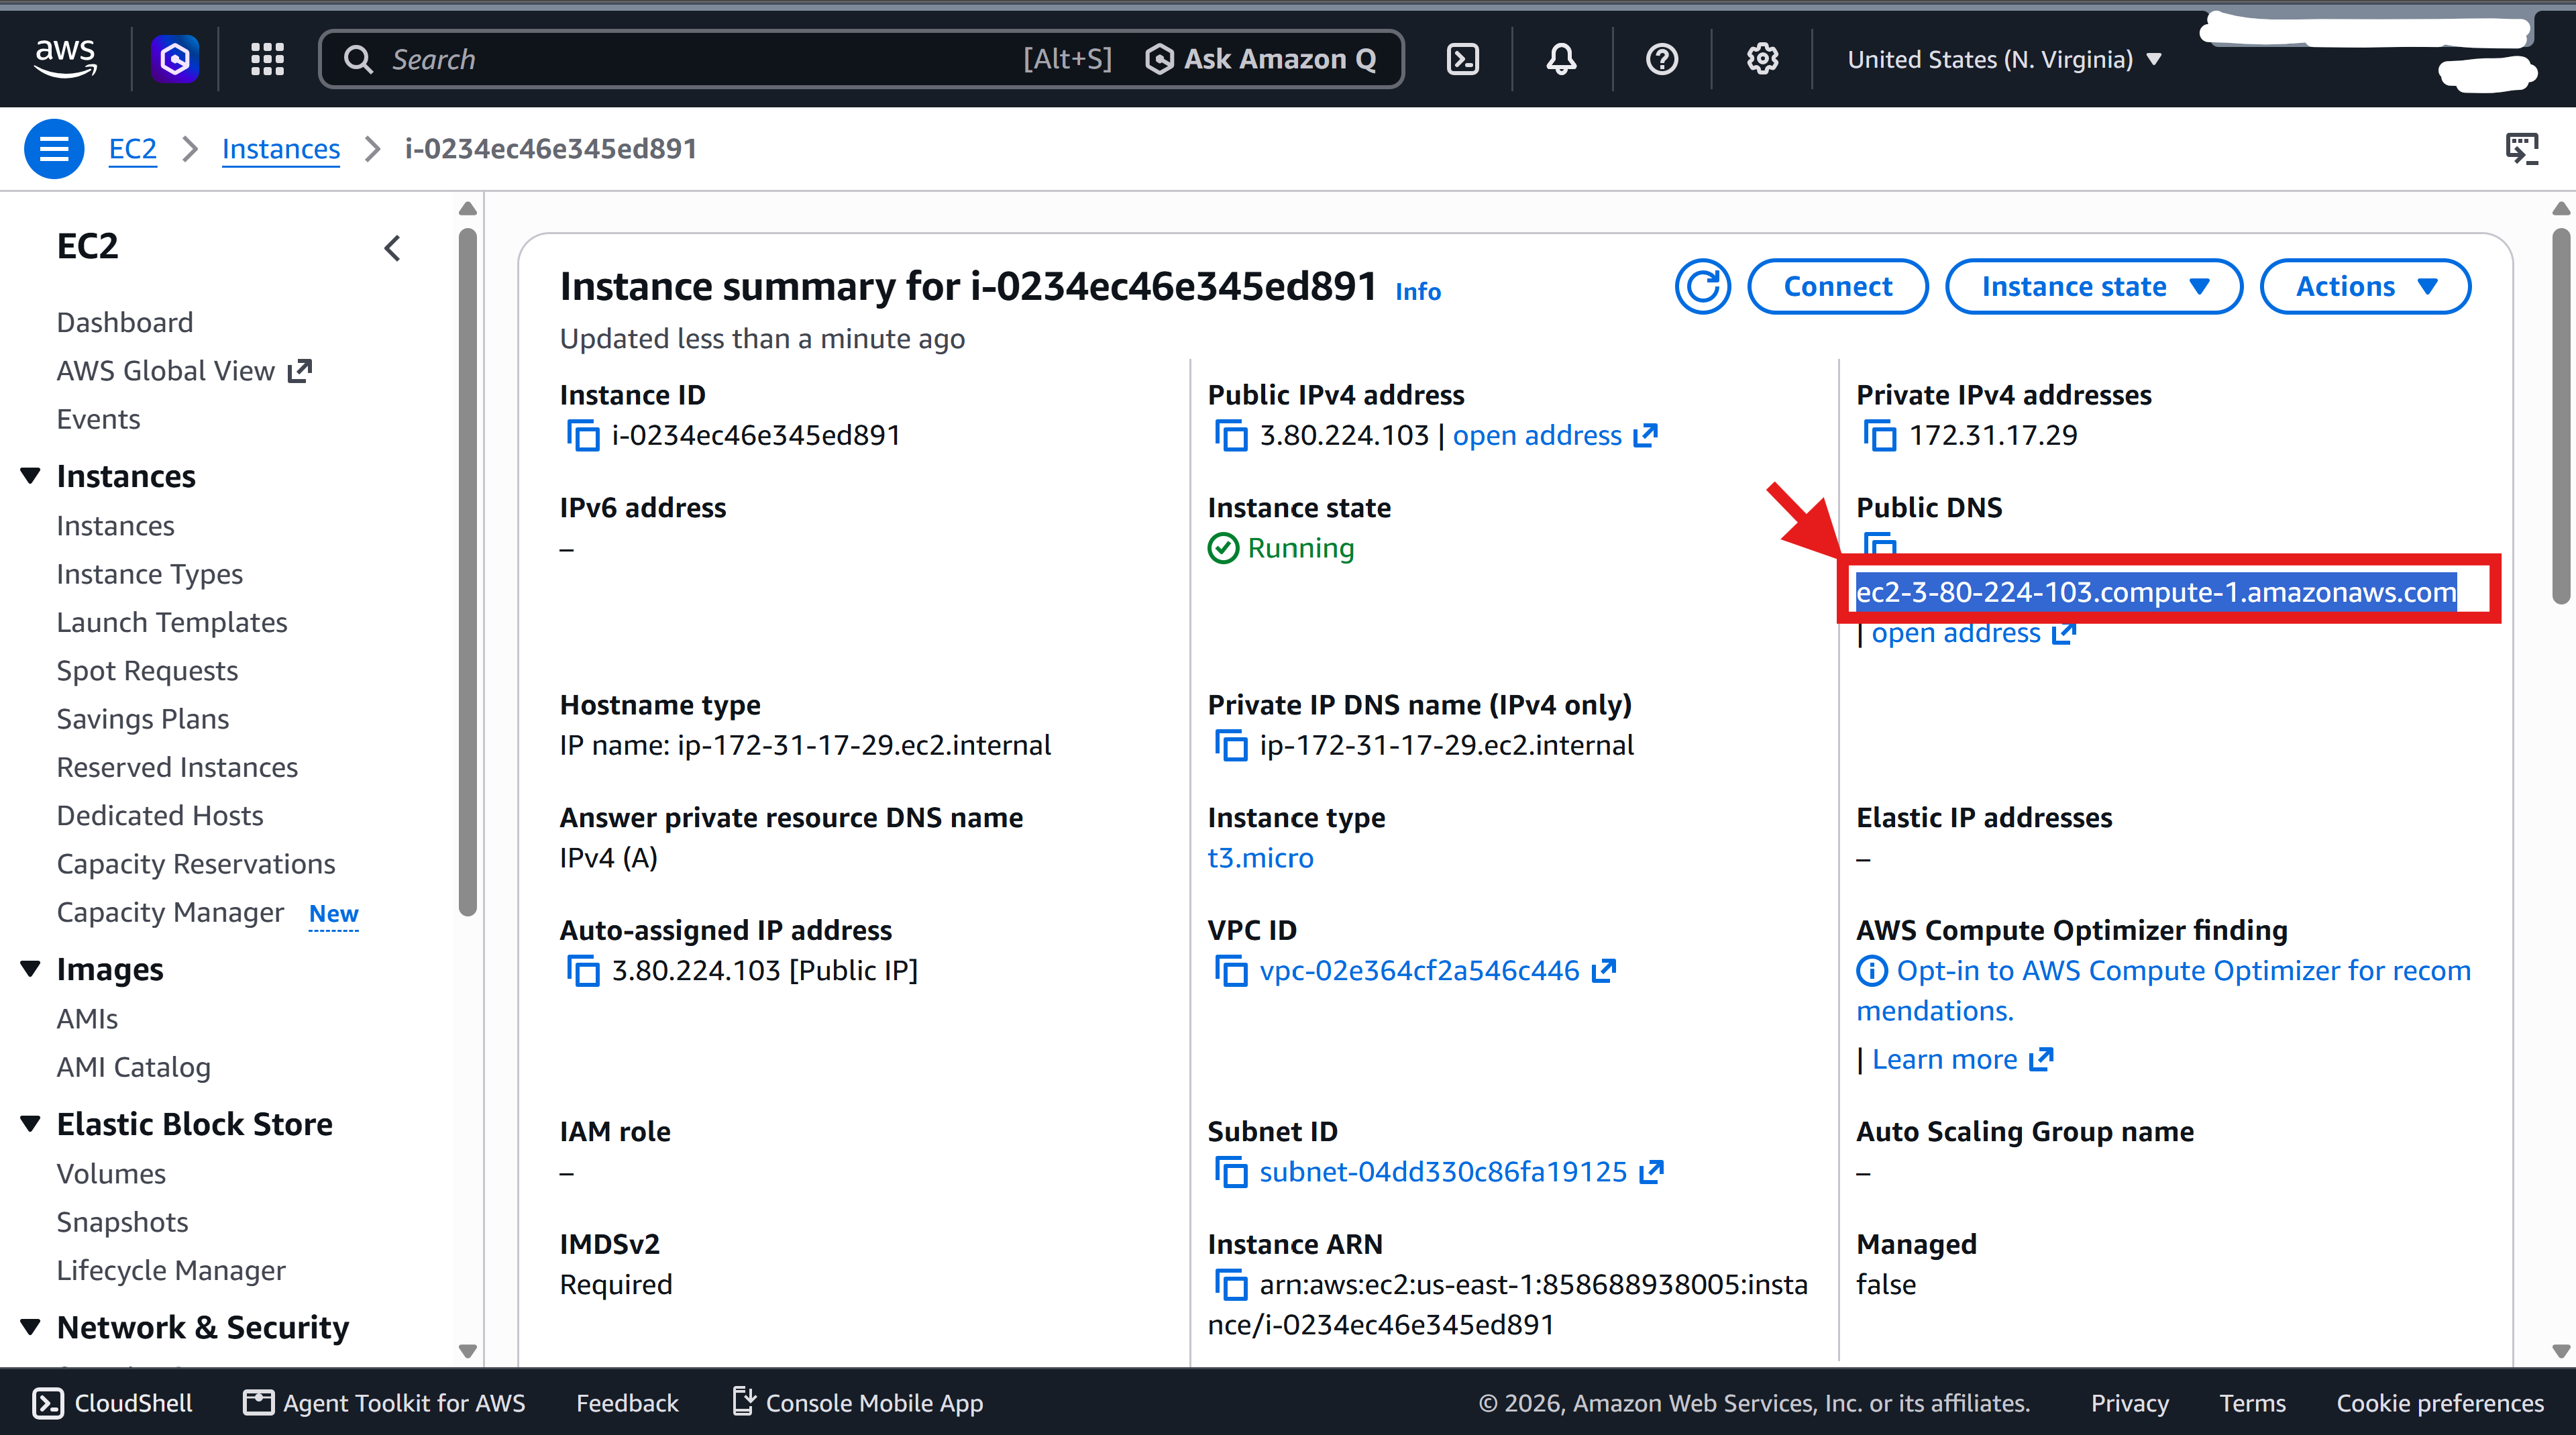Image resolution: width=2576 pixels, height=1435 pixels.
Task: Open Dashboard in the sidebar
Action: pos(125,322)
